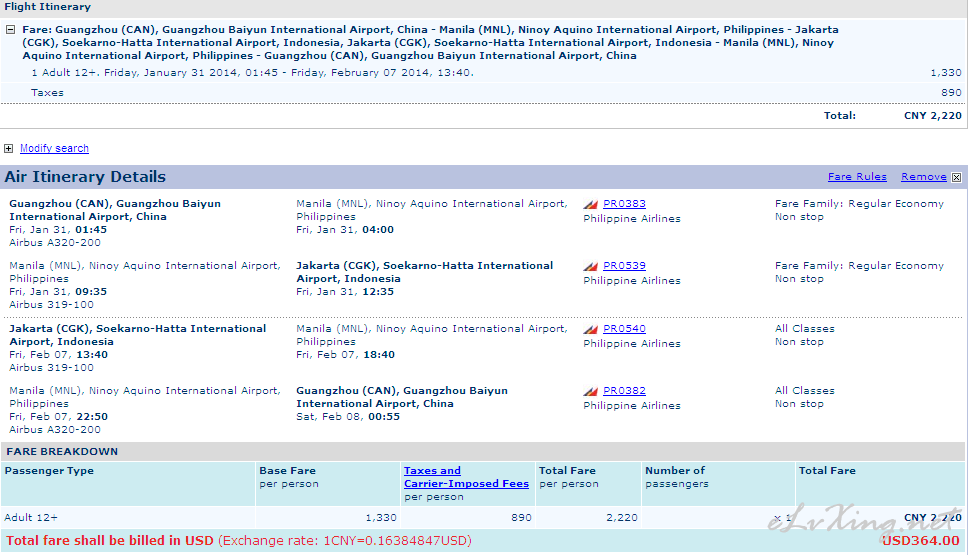
Task: Open flight PR0539 details link
Action: coord(624,265)
